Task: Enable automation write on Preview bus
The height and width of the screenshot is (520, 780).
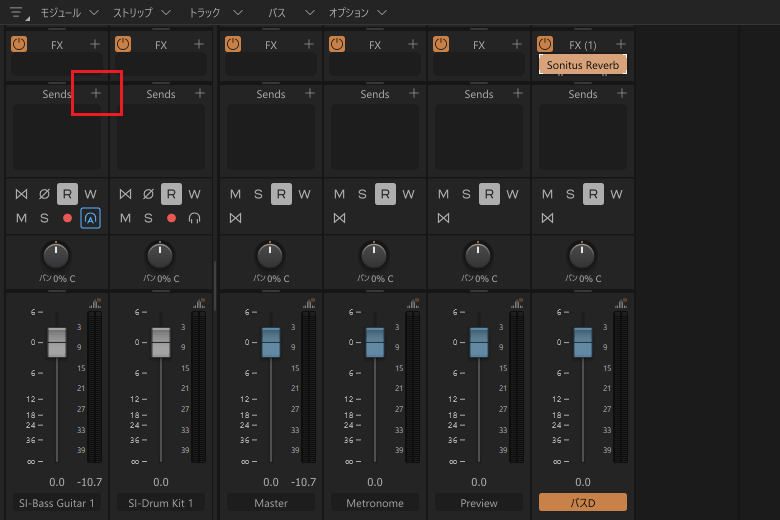Action: pyautogui.click(x=512, y=194)
